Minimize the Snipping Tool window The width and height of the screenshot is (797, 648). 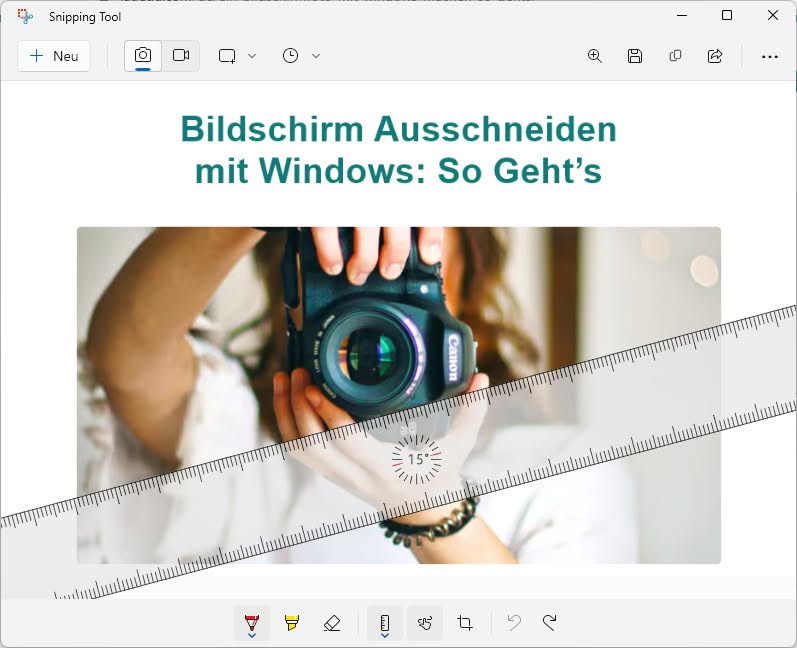click(x=682, y=16)
